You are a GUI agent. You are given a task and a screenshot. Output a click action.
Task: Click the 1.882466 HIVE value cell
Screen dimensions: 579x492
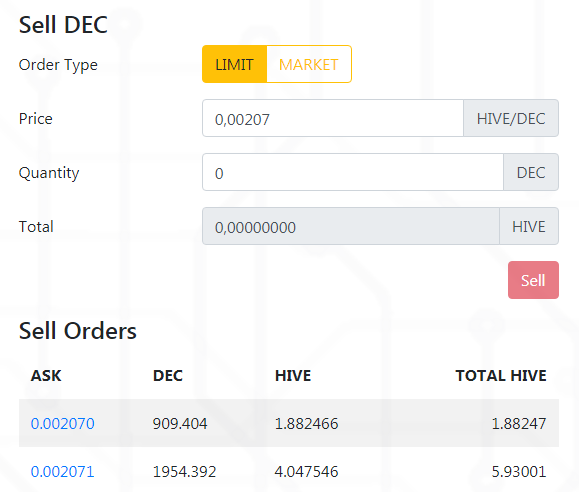(306, 423)
